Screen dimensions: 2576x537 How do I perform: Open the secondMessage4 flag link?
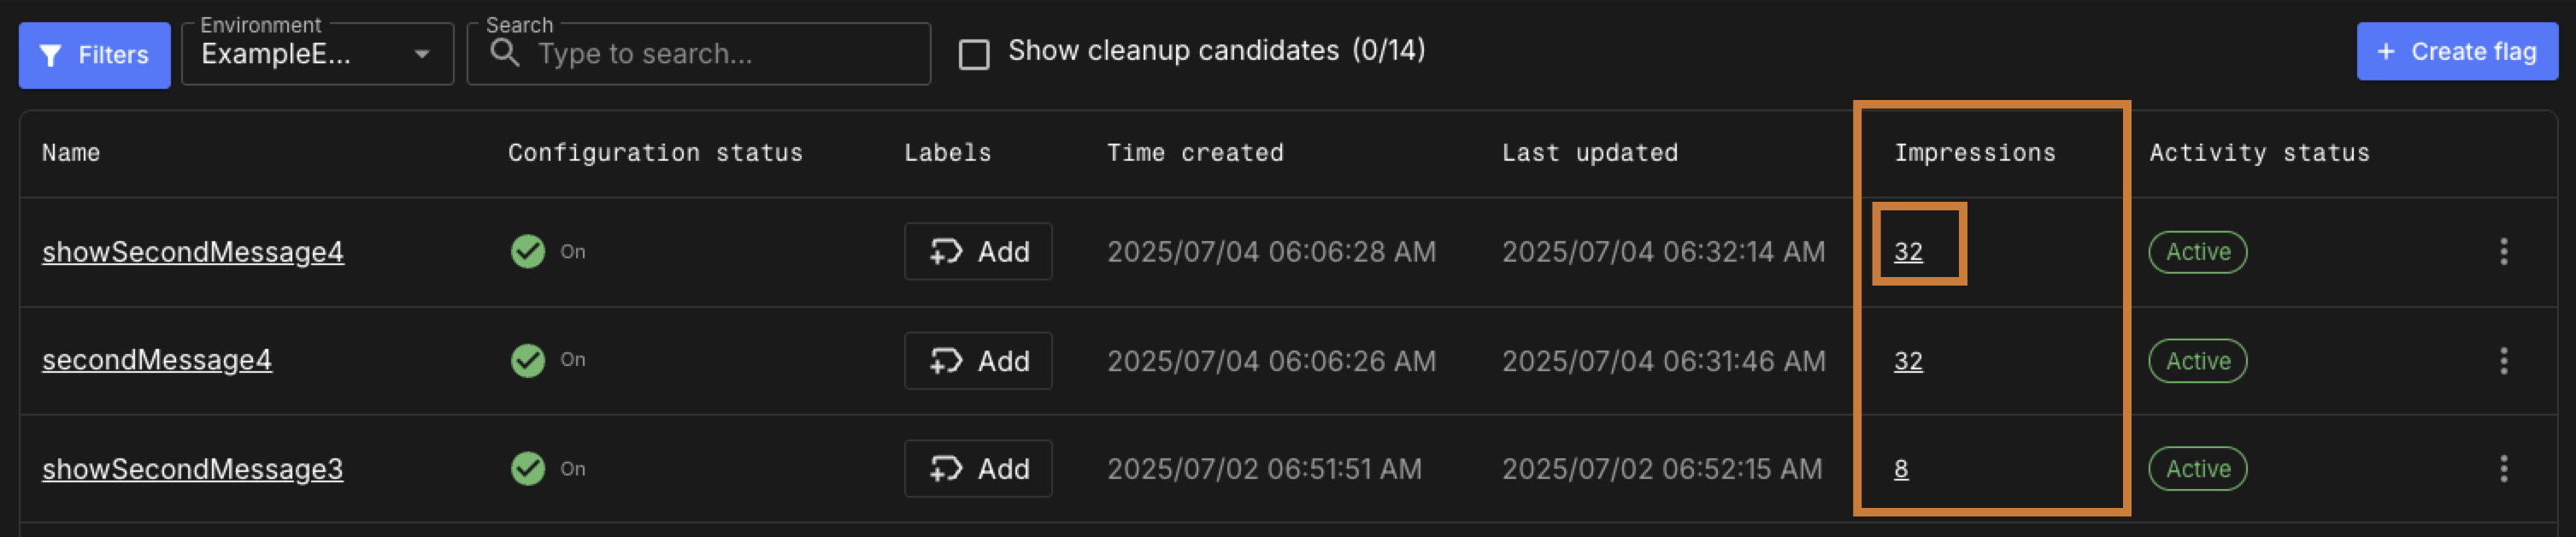(157, 360)
